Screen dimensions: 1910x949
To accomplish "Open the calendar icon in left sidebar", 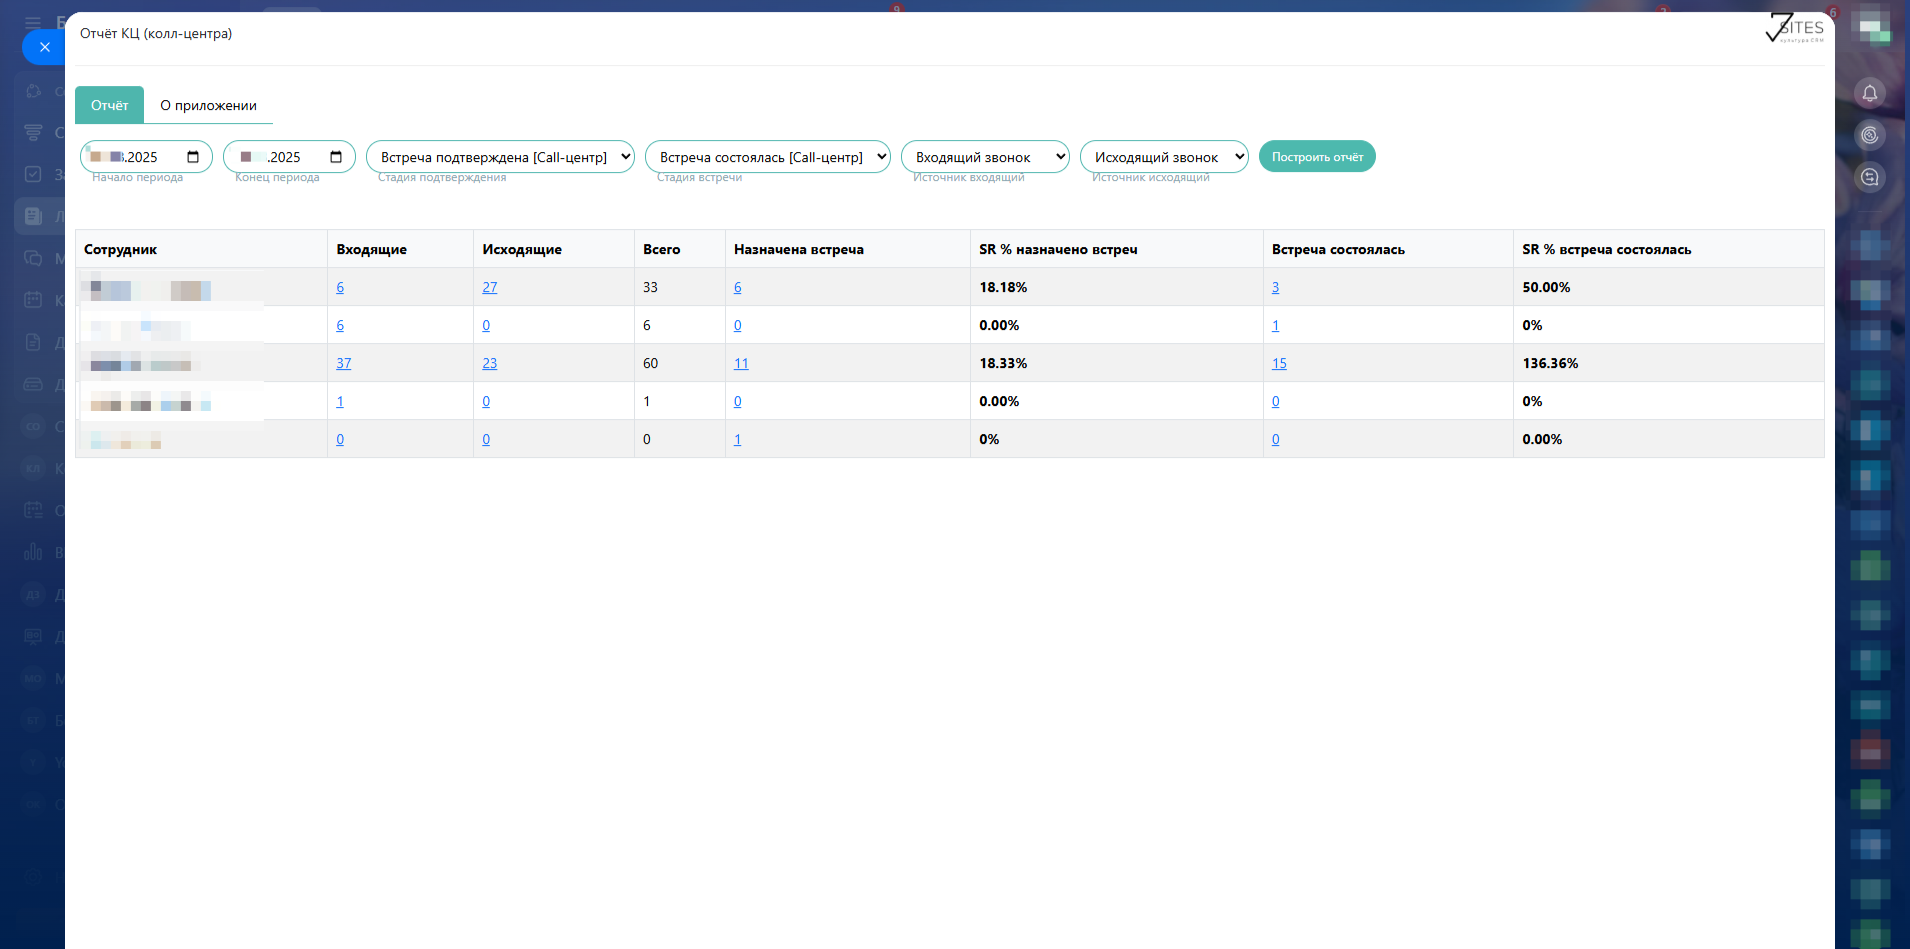I will pyautogui.click(x=33, y=299).
